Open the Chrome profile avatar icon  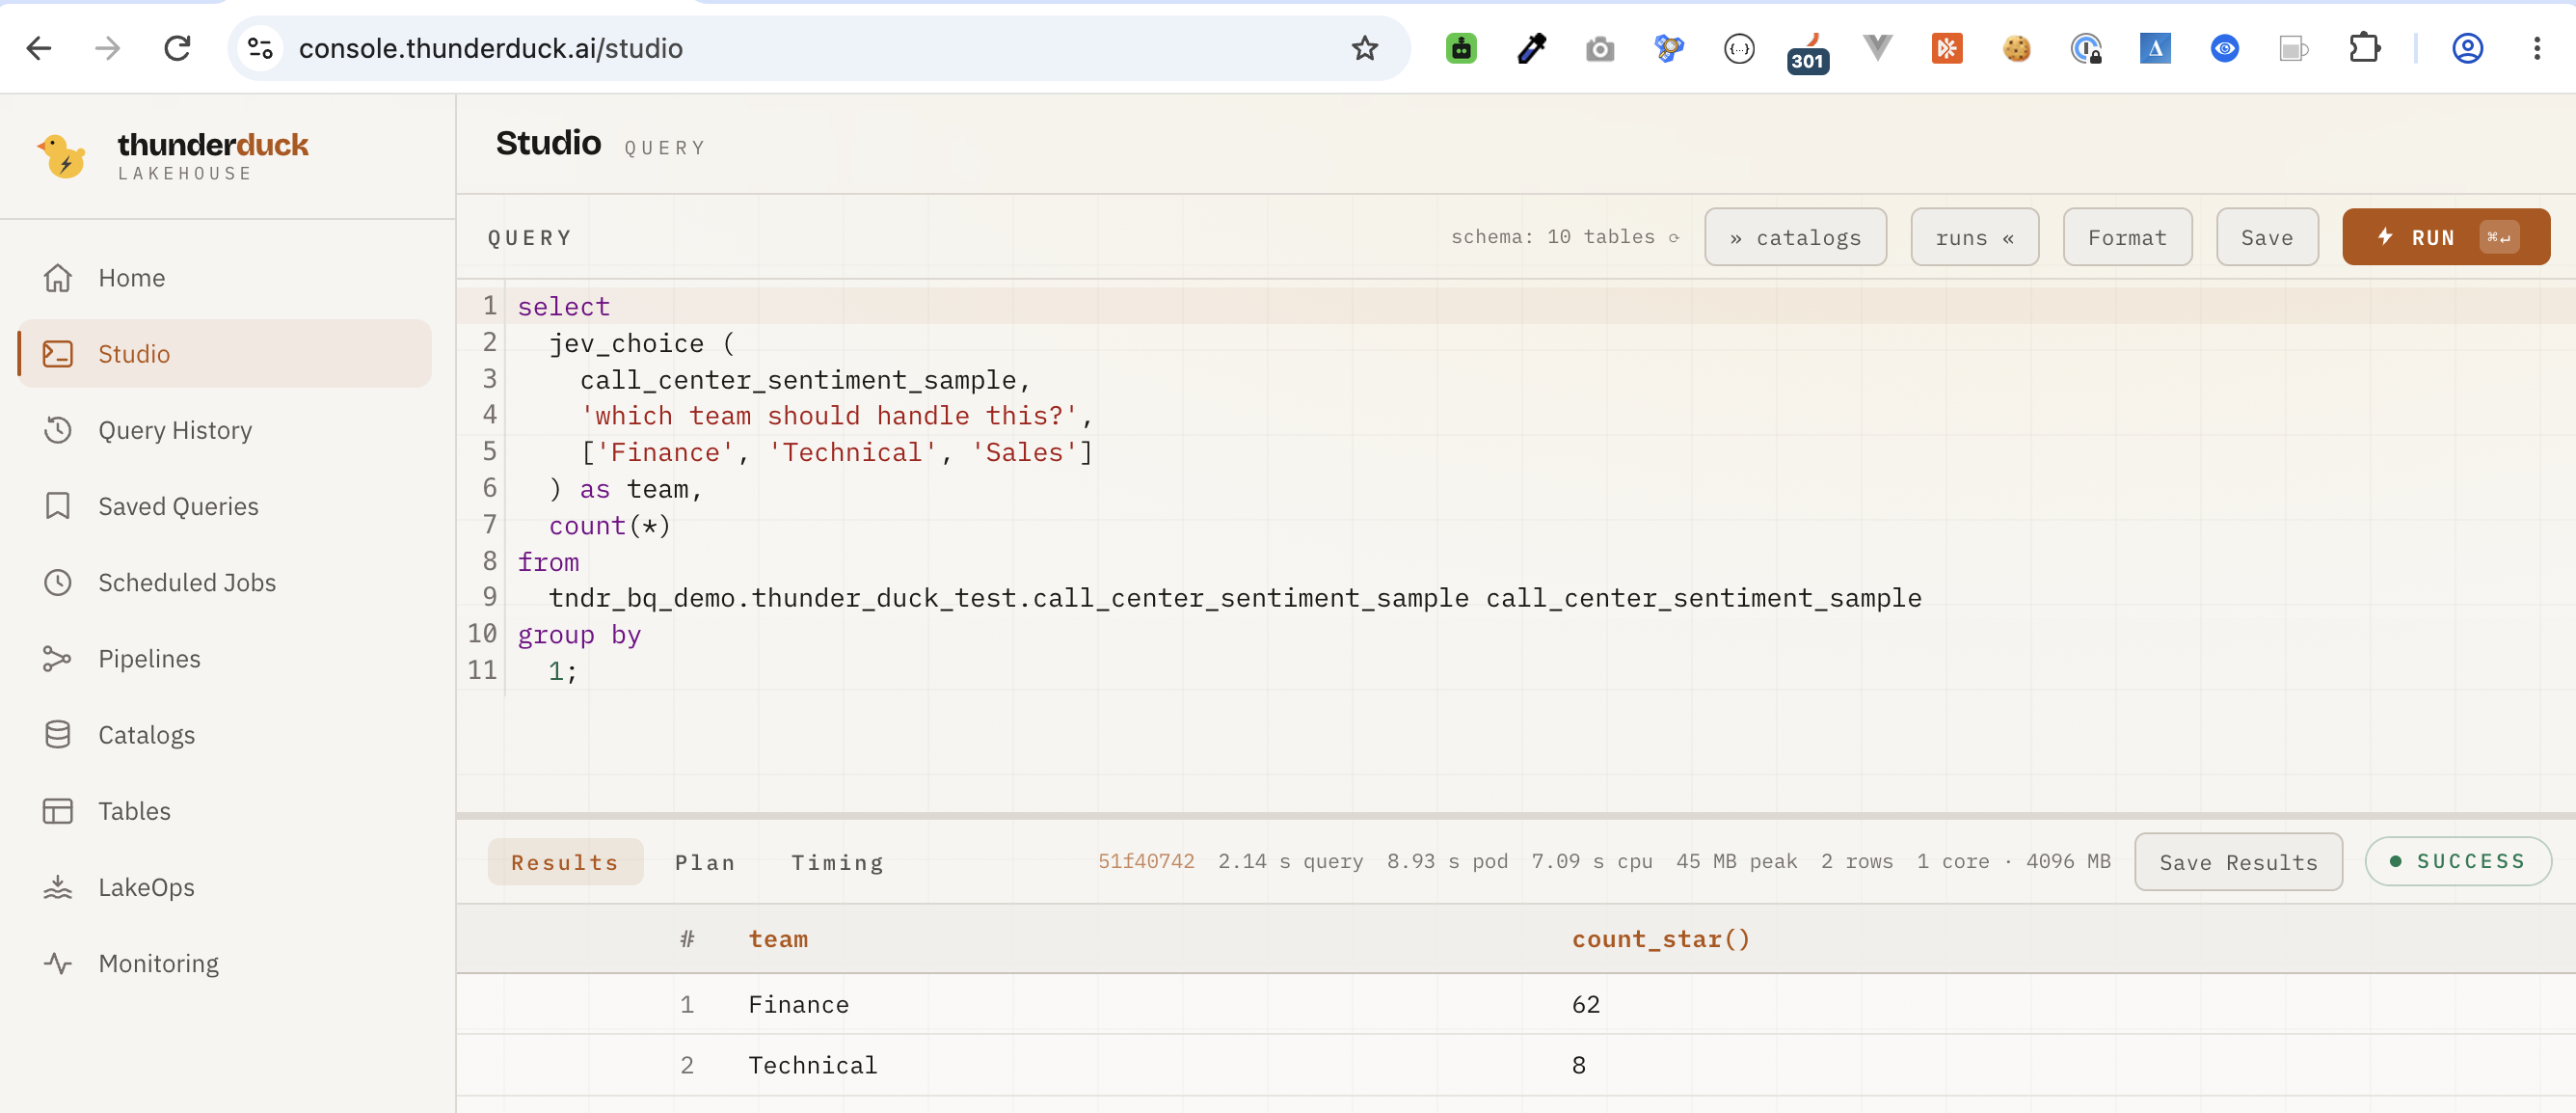(x=2467, y=48)
